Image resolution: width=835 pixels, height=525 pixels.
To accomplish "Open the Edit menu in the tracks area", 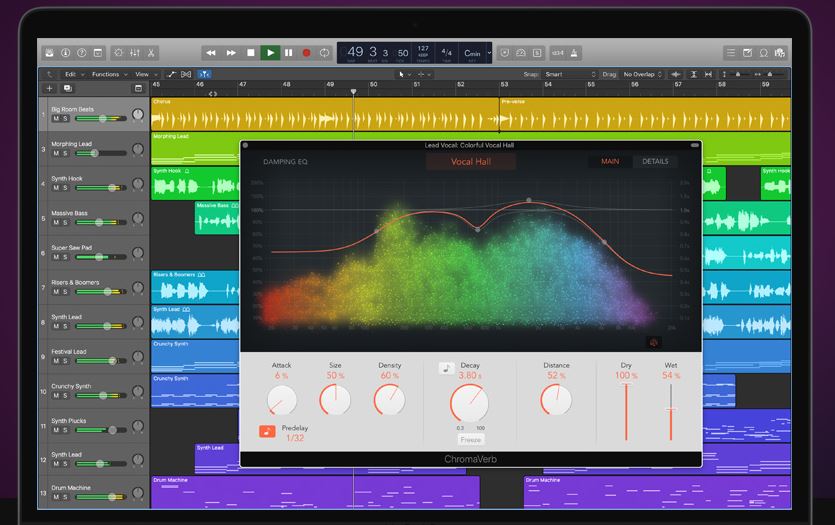I will pos(72,74).
